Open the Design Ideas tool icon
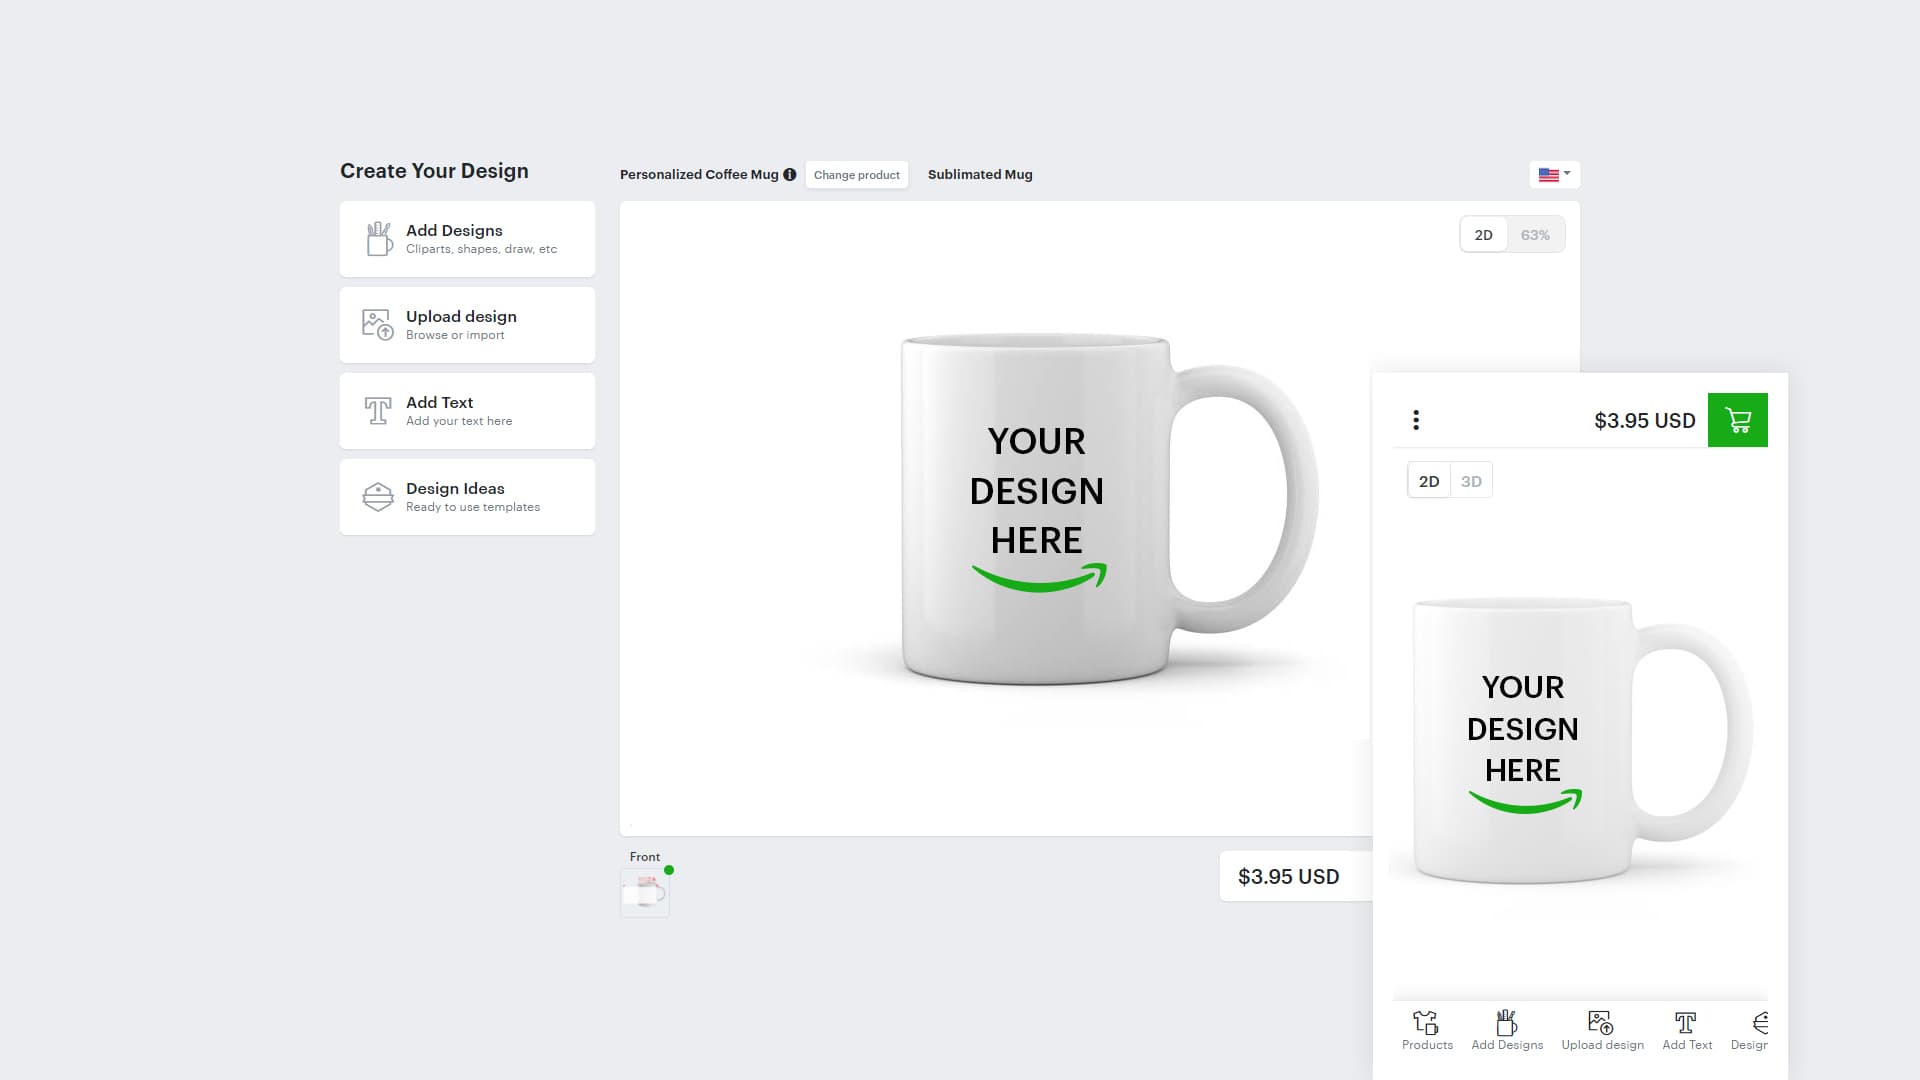 click(377, 496)
